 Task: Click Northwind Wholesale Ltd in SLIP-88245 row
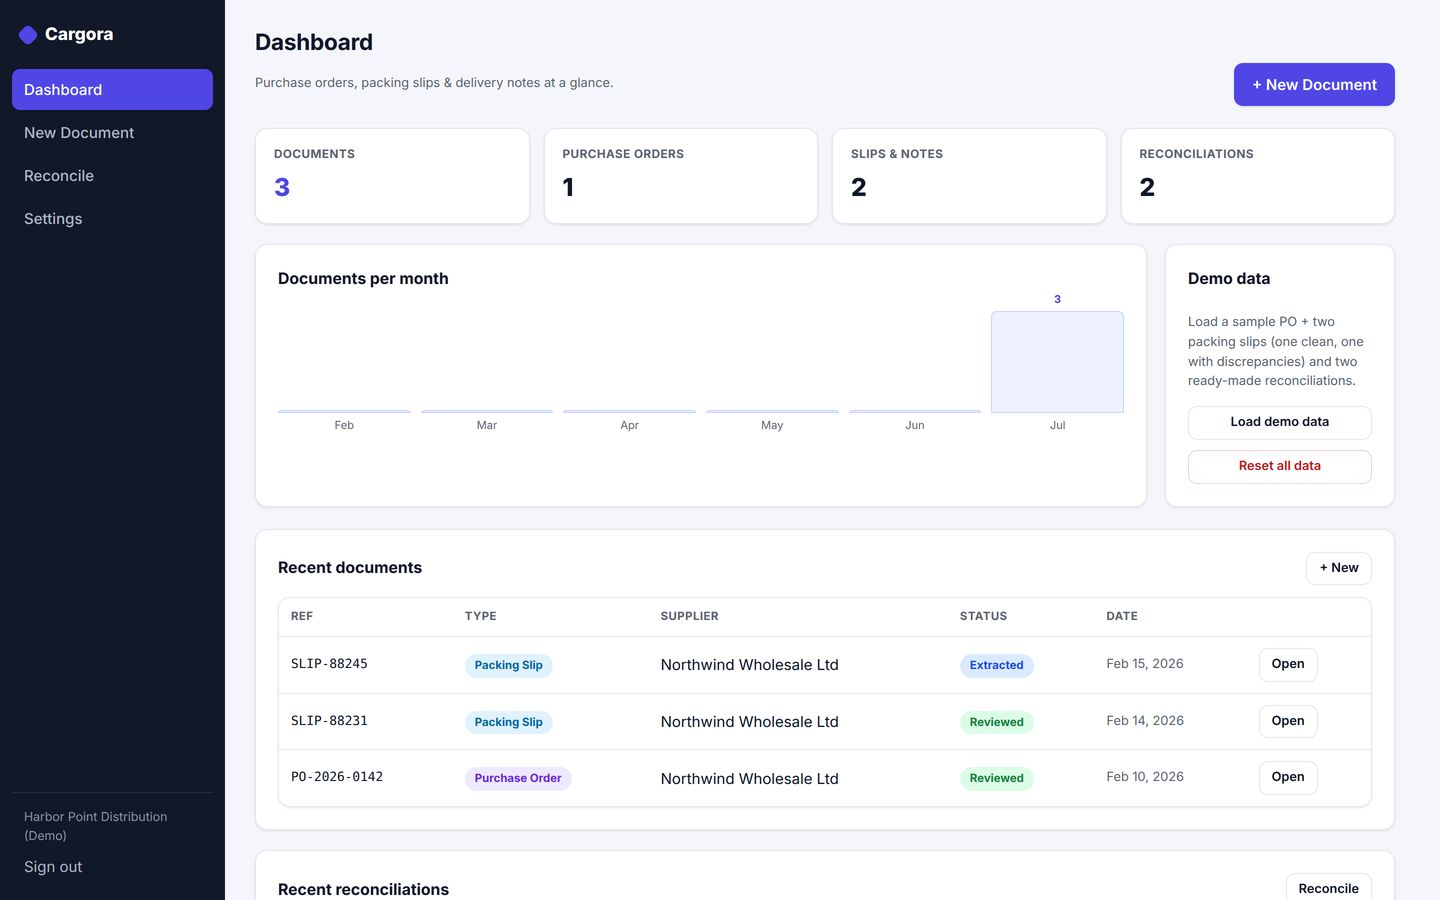click(x=750, y=665)
